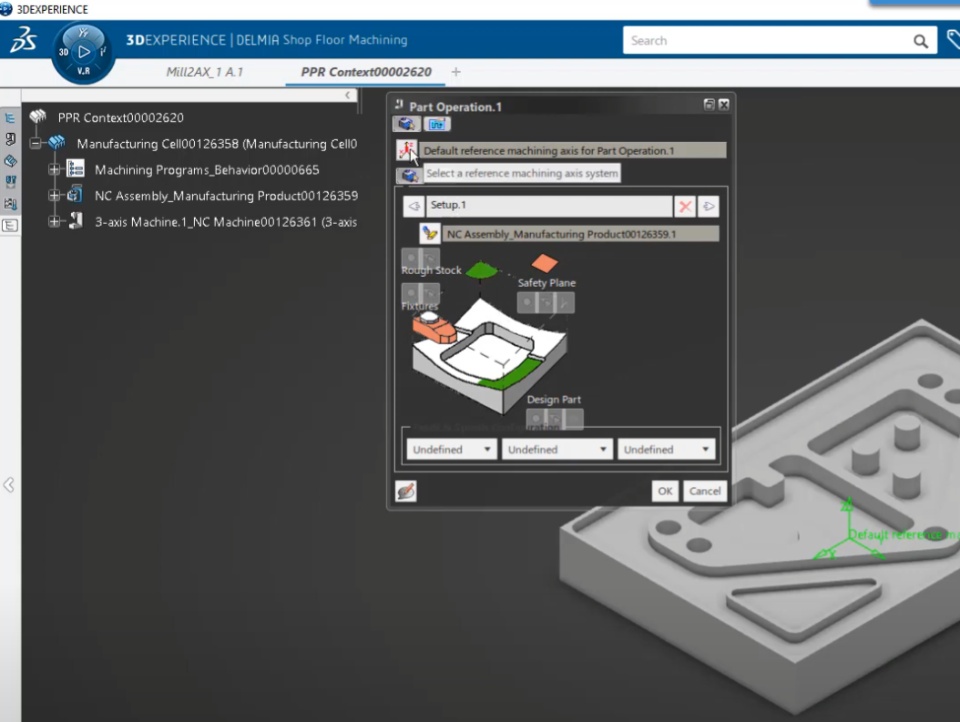The height and width of the screenshot is (722, 960).
Task: Click the second left sidebar icon
Action: [10, 140]
